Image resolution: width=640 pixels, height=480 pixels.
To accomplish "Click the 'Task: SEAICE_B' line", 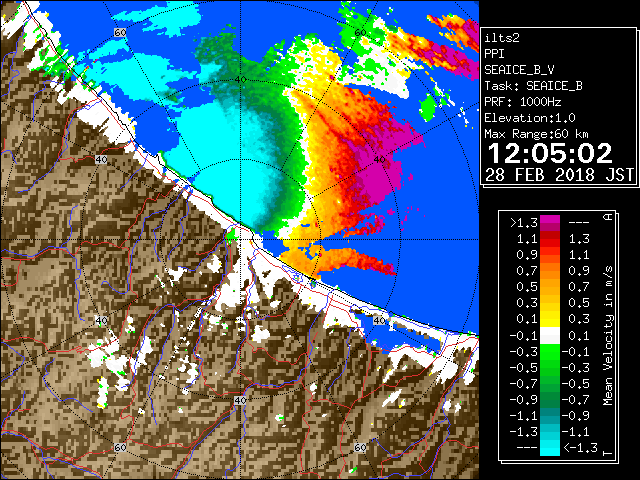I will 533,86.
